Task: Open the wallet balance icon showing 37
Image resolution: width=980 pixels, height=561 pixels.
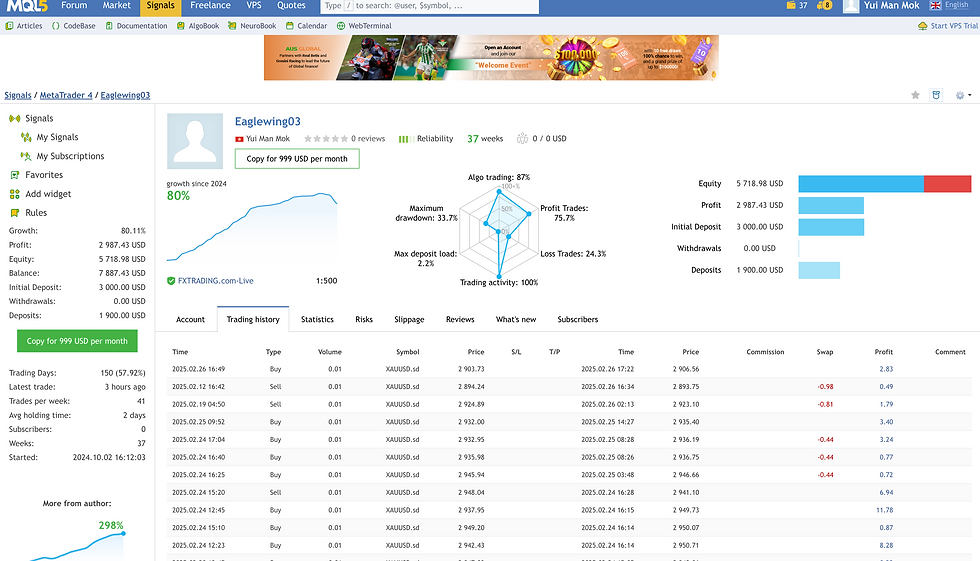Action: (x=791, y=5)
